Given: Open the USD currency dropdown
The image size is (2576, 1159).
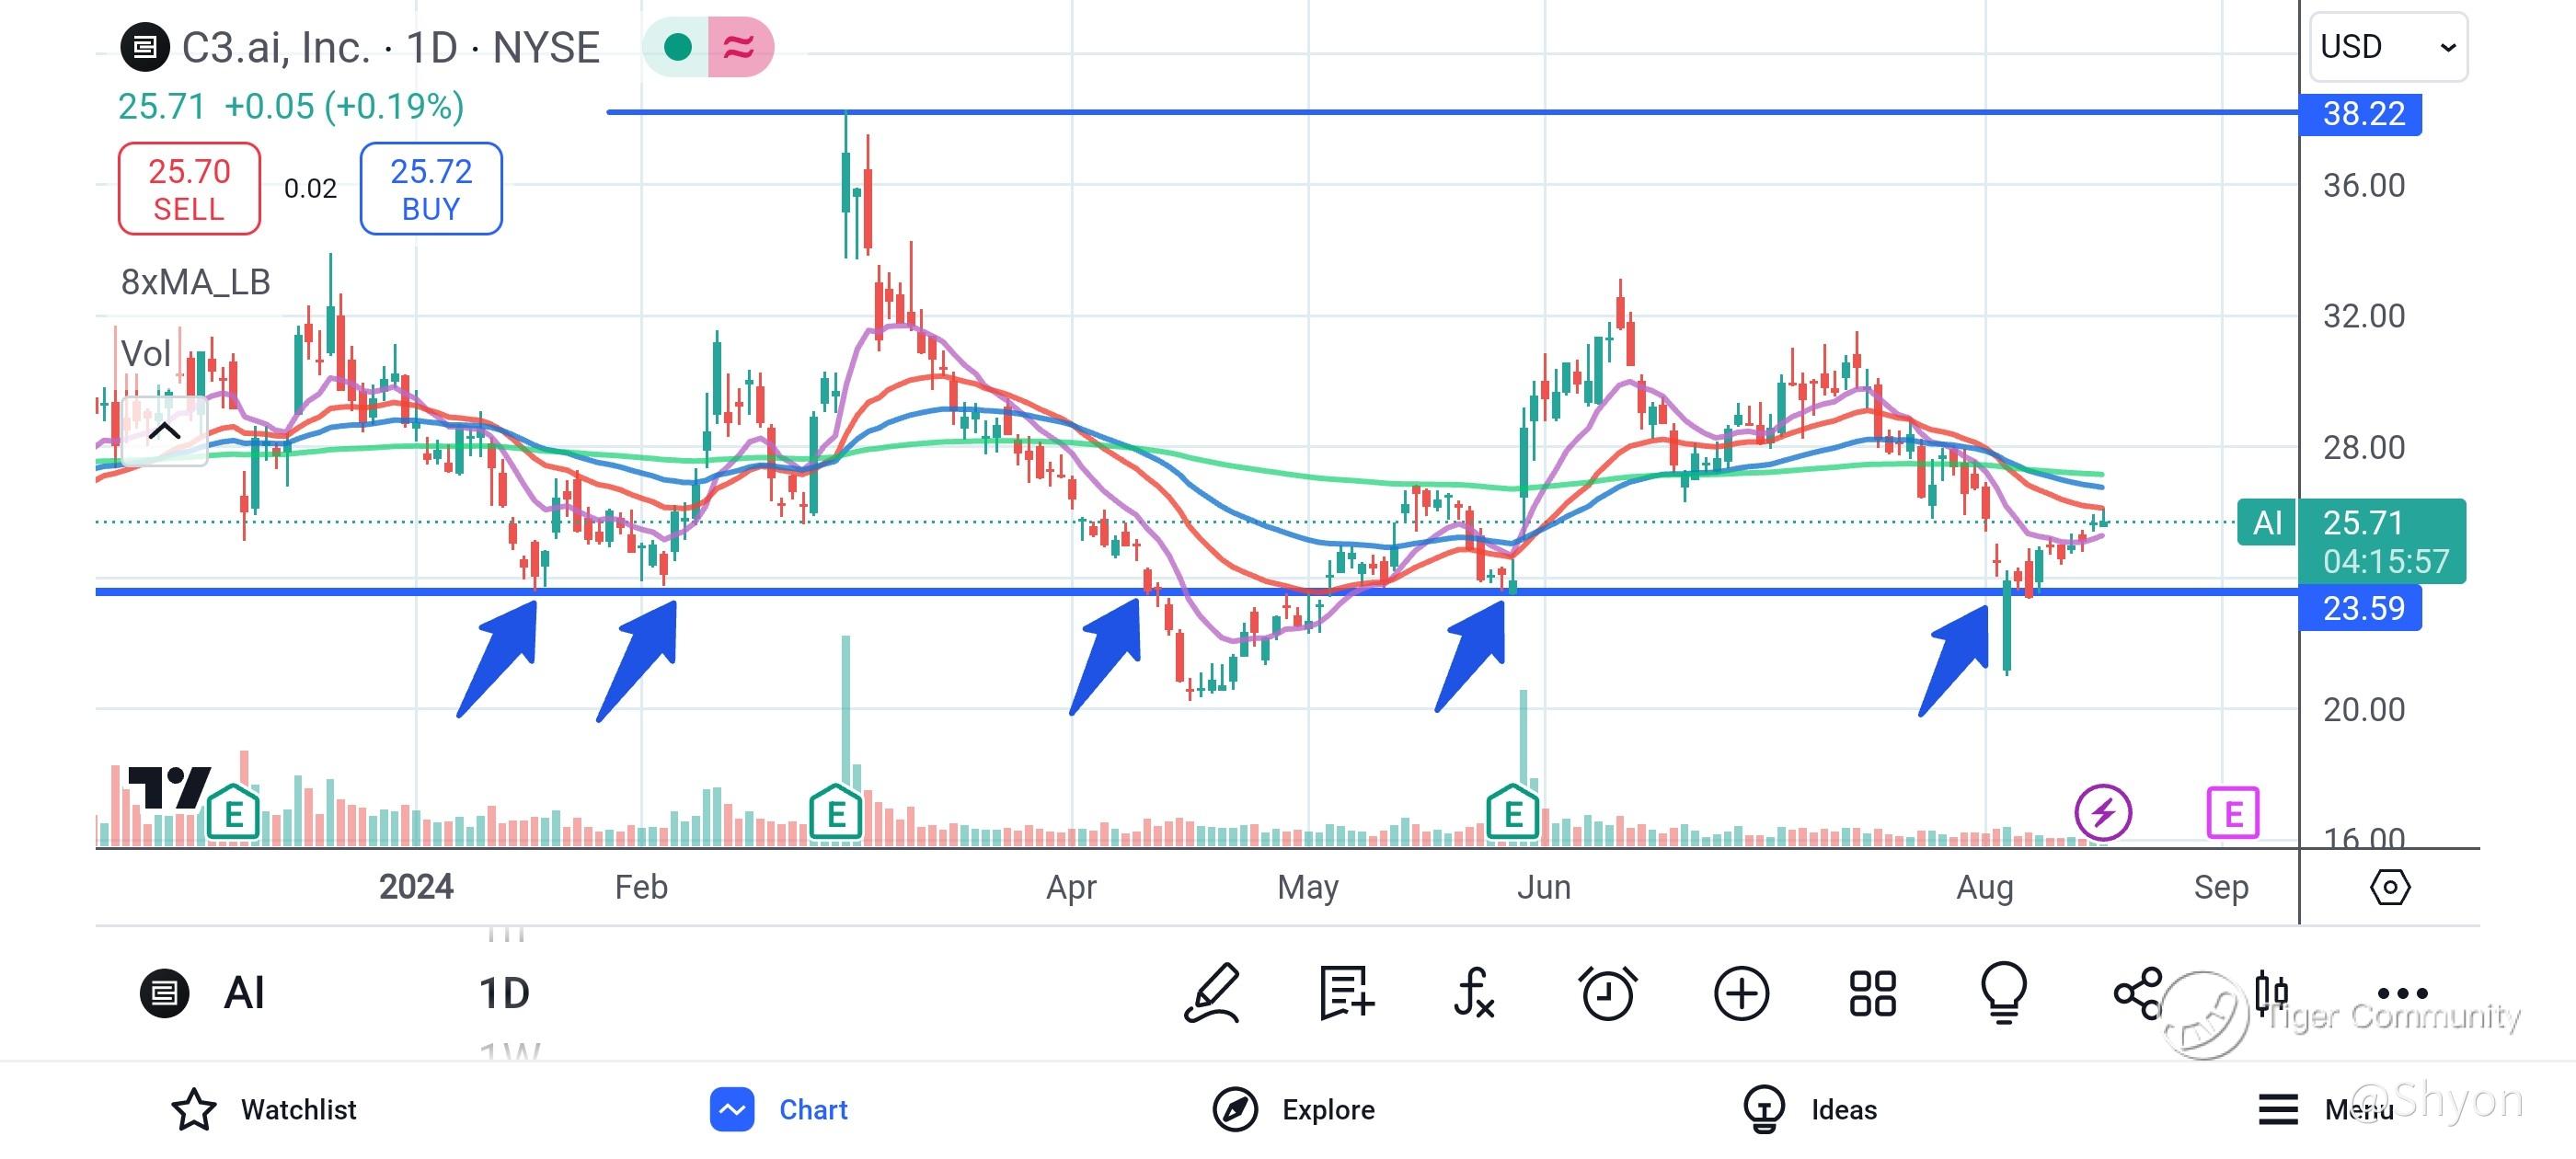Looking at the screenshot, I should click(x=2388, y=47).
